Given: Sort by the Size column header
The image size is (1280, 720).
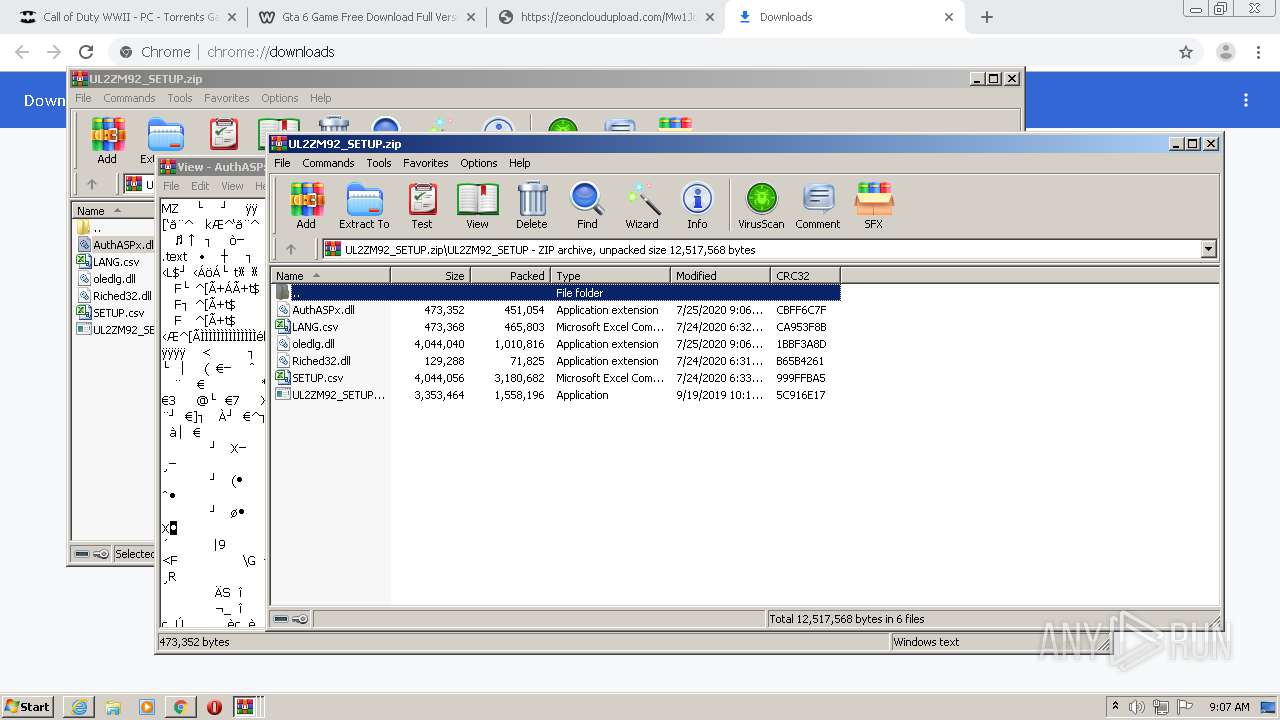Looking at the screenshot, I should 430,276.
